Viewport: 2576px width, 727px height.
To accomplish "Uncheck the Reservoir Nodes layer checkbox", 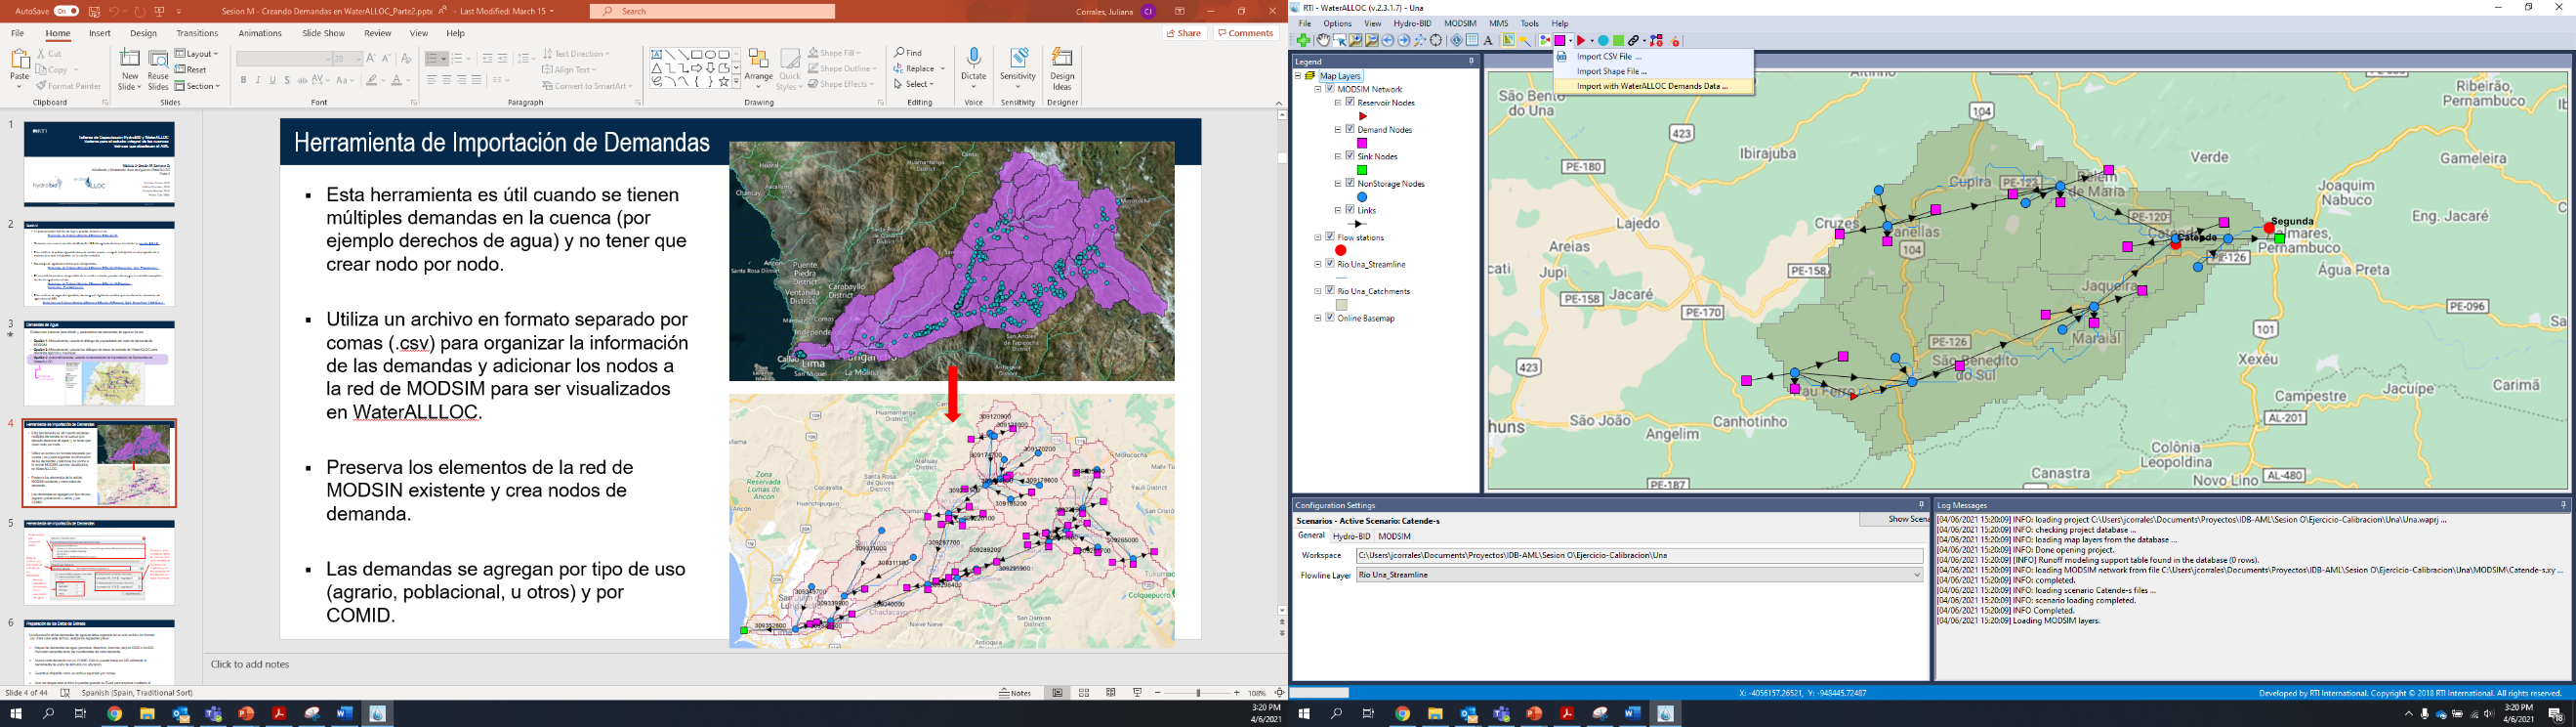I will (1350, 102).
